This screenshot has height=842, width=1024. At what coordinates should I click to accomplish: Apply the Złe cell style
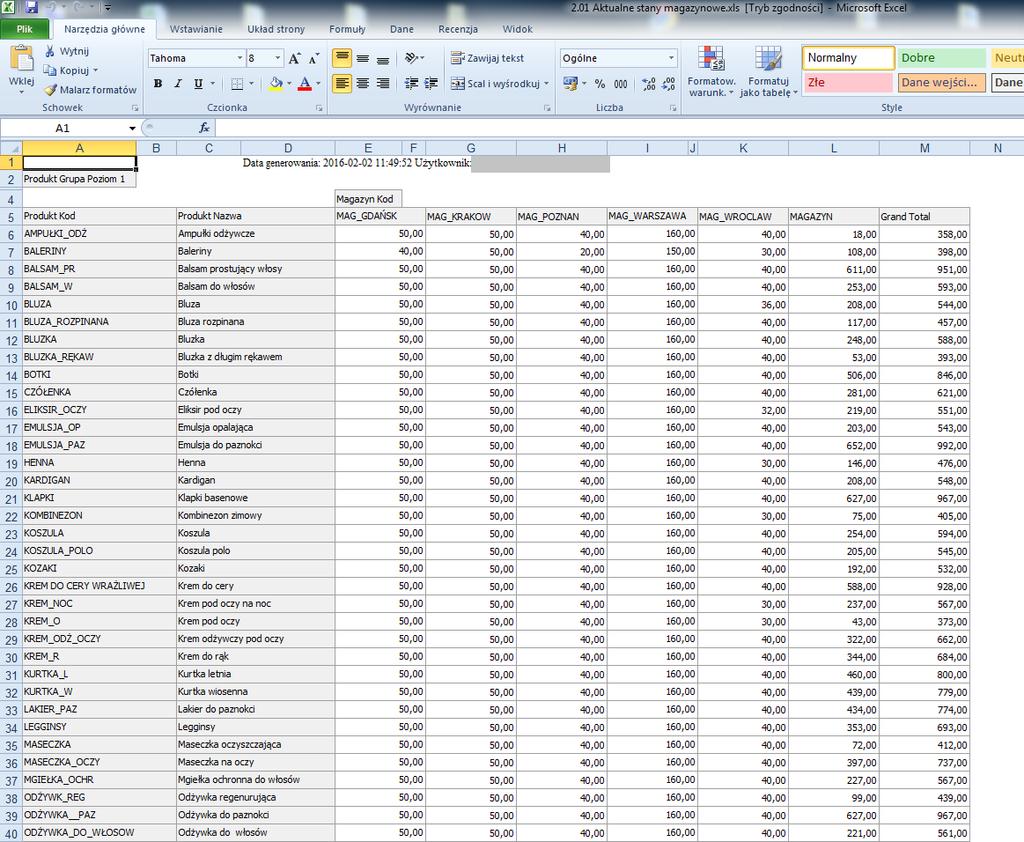(848, 82)
